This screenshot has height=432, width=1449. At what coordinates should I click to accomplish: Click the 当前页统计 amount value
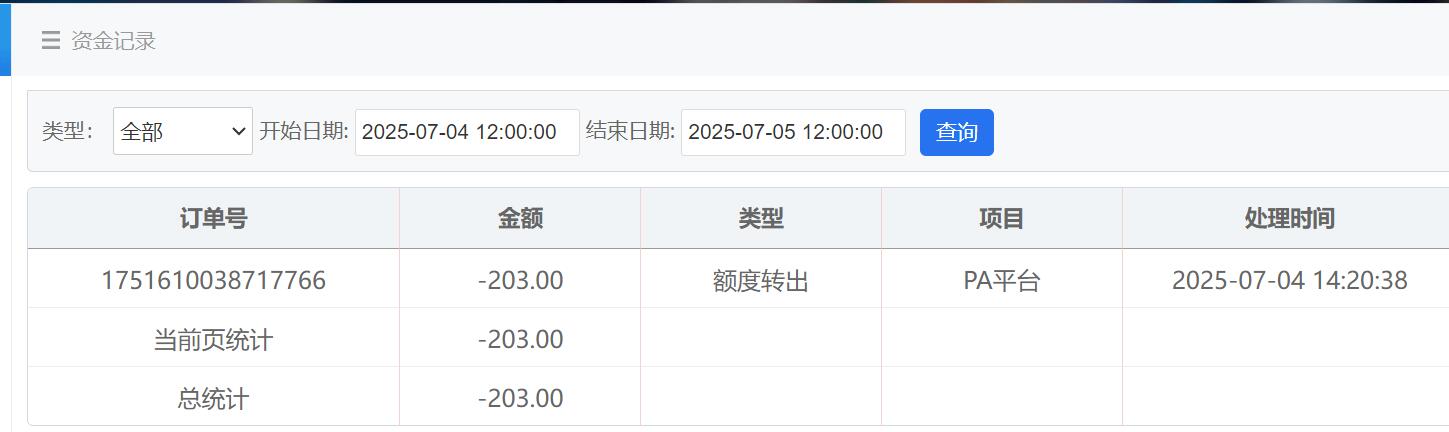[520, 339]
